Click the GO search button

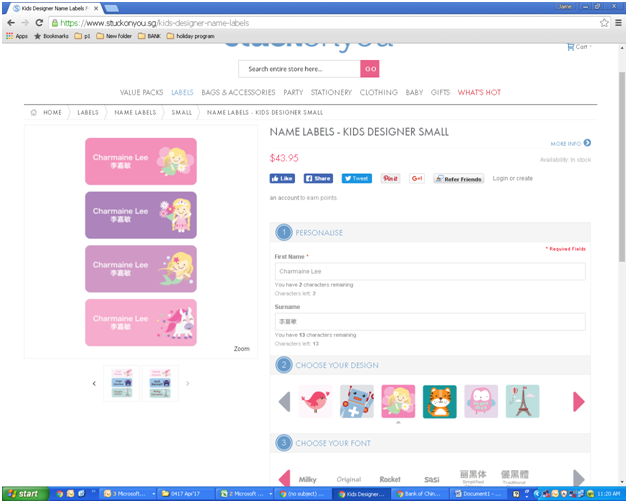click(x=370, y=69)
